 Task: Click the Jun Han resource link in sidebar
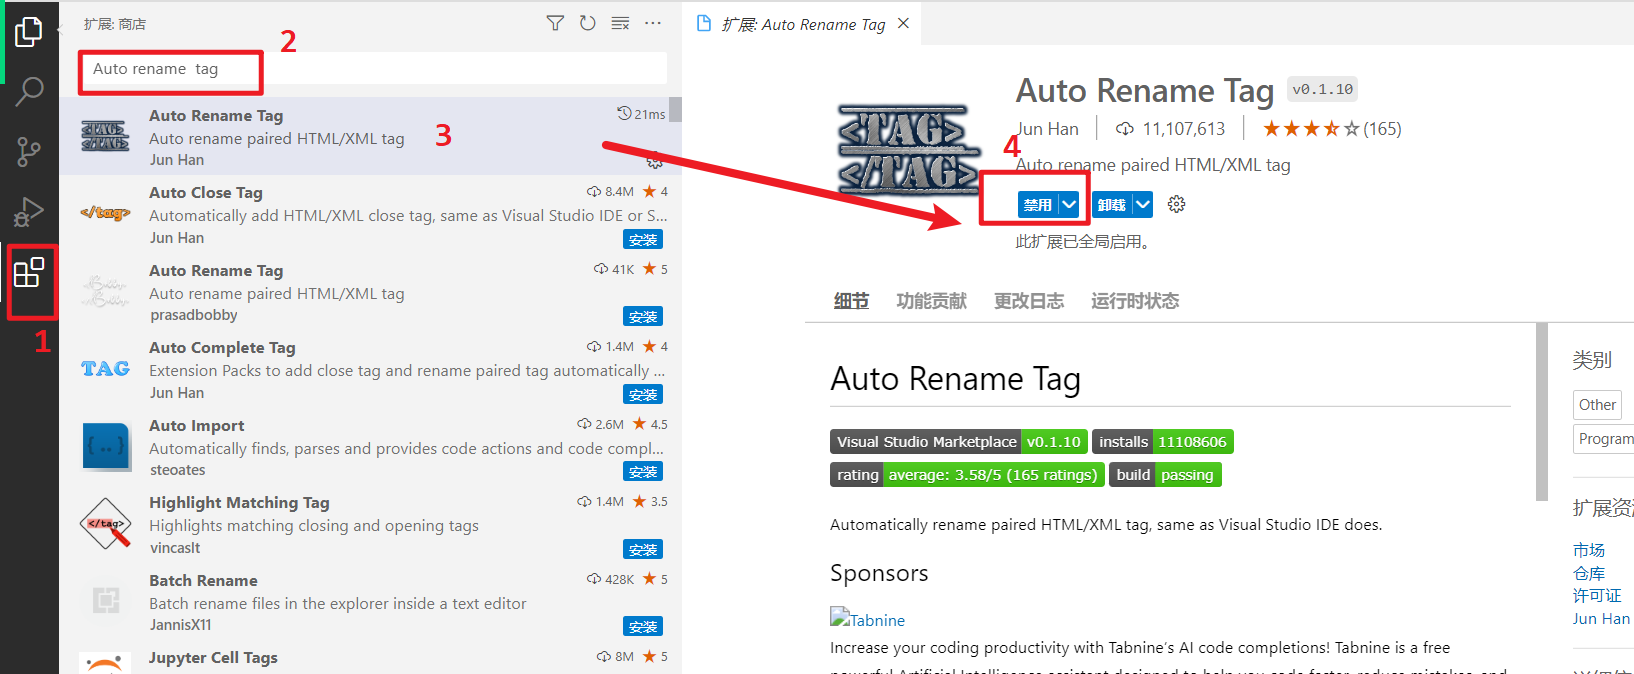[x=1601, y=619]
